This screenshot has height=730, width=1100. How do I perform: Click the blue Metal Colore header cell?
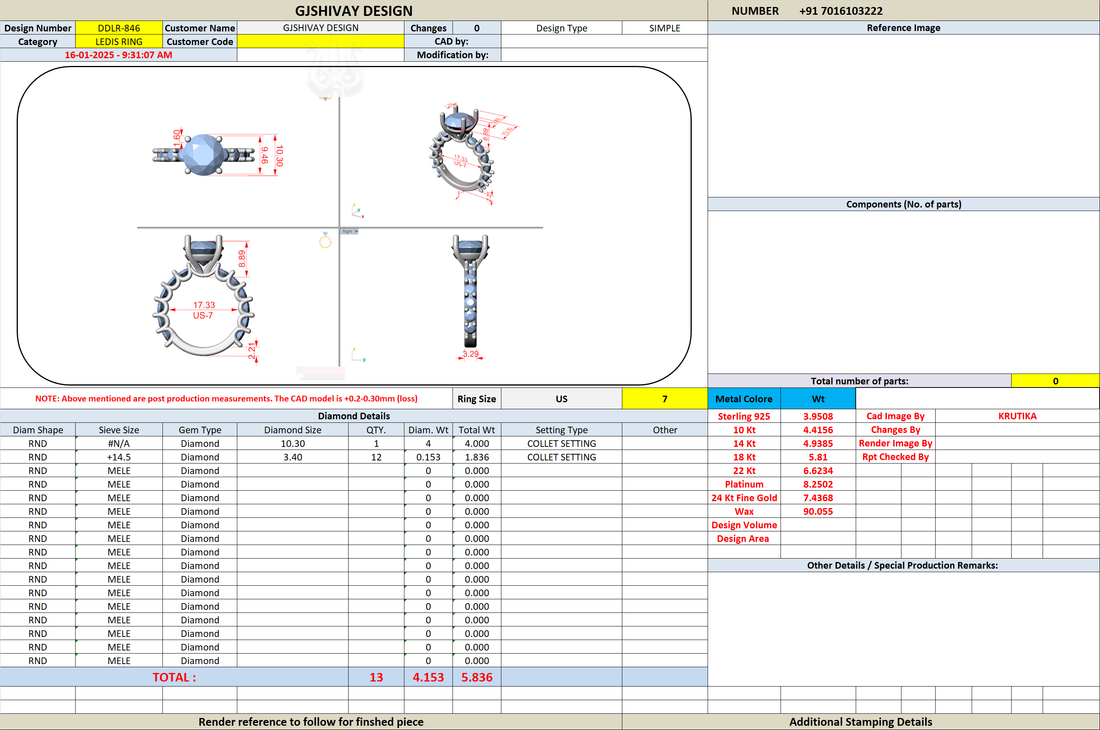point(744,398)
